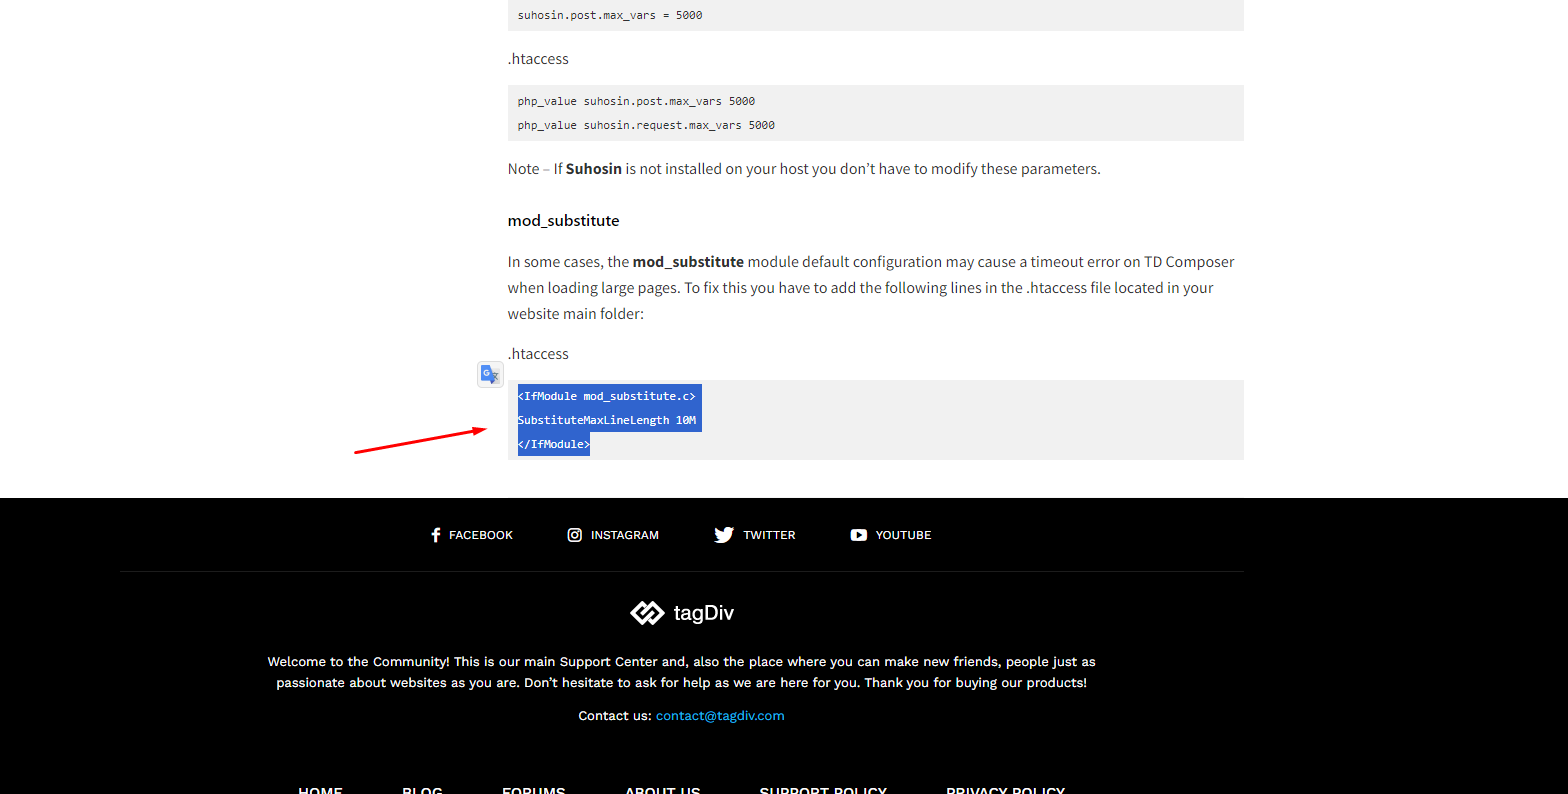Click the YouTube play icon
The height and width of the screenshot is (794, 1568).
859,535
